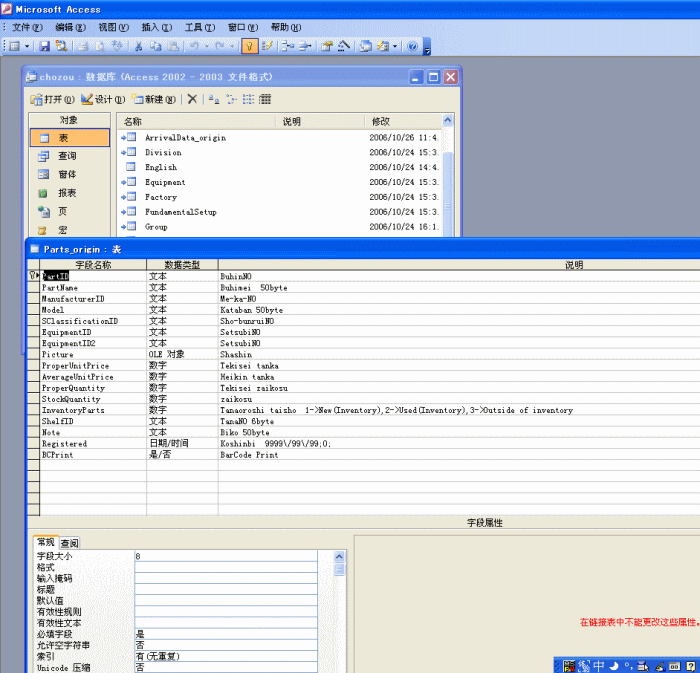Click the Insert Rows icon
700x673 pixels.
288,46
